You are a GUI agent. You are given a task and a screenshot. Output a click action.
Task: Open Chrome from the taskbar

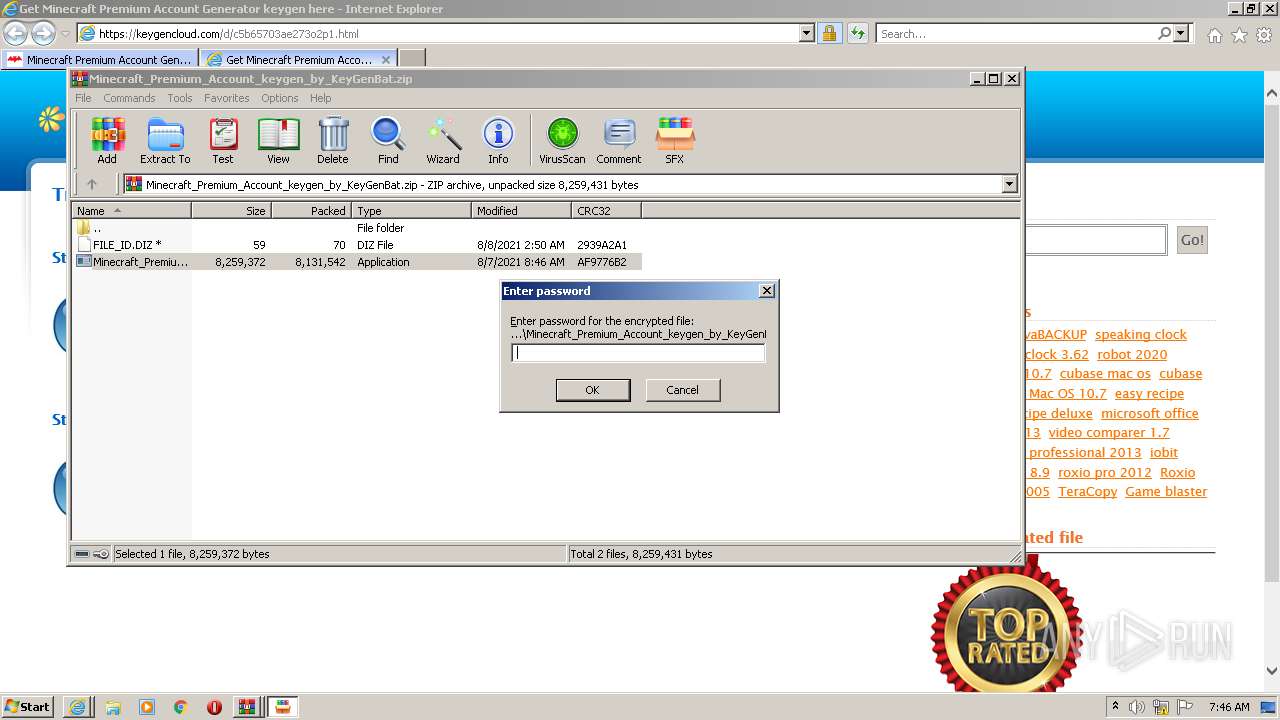[181, 707]
